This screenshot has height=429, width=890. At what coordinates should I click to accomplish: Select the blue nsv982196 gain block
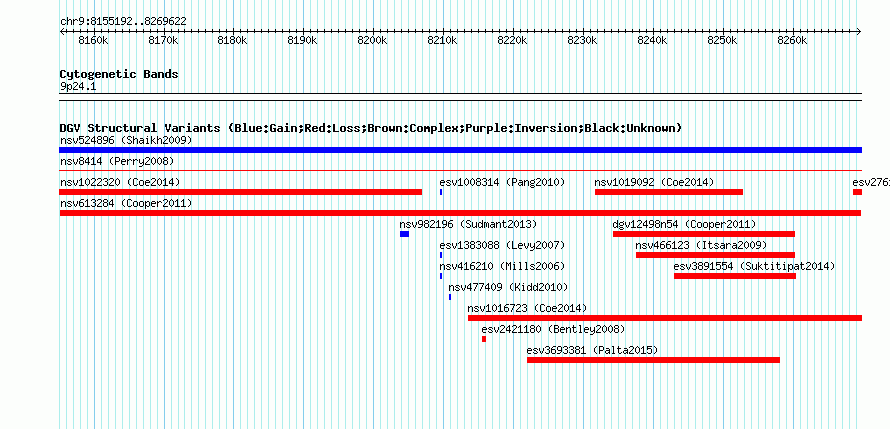click(x=404, y=234)
